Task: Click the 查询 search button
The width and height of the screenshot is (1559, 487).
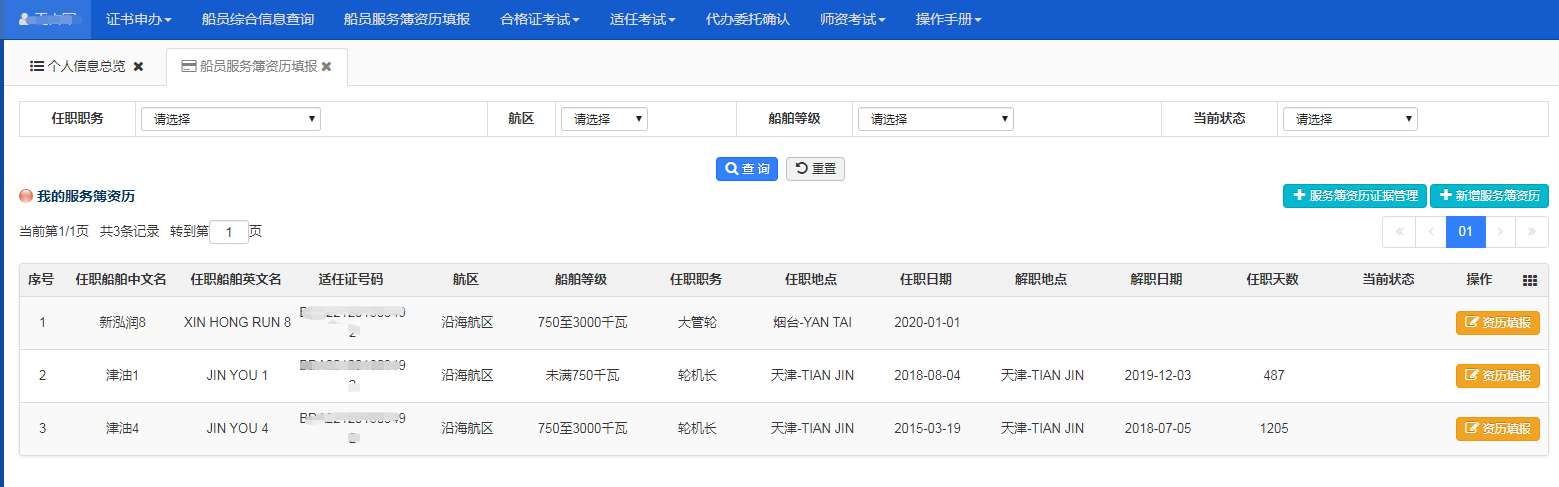Action: (x=747, y=169)
